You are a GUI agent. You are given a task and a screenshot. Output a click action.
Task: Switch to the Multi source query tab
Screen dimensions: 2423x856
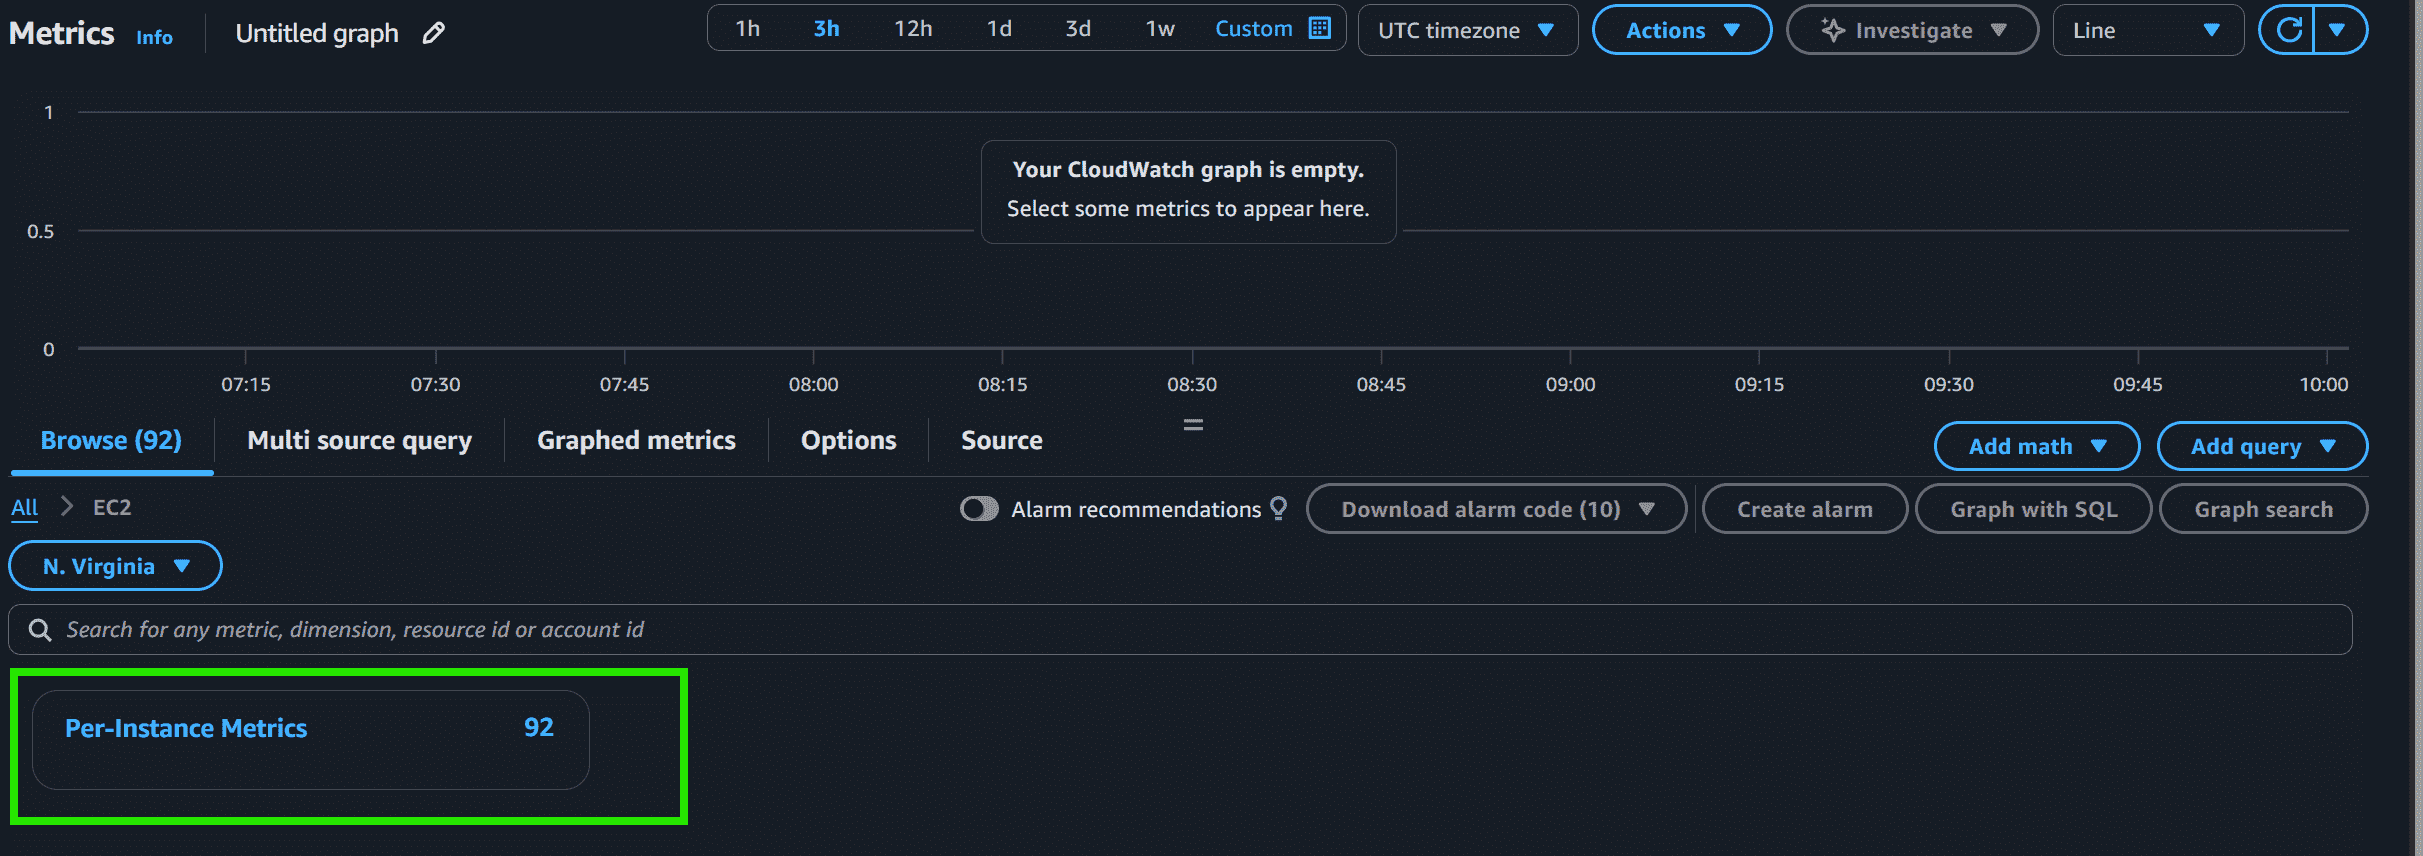pyautogui.click(x=359, y=441)
